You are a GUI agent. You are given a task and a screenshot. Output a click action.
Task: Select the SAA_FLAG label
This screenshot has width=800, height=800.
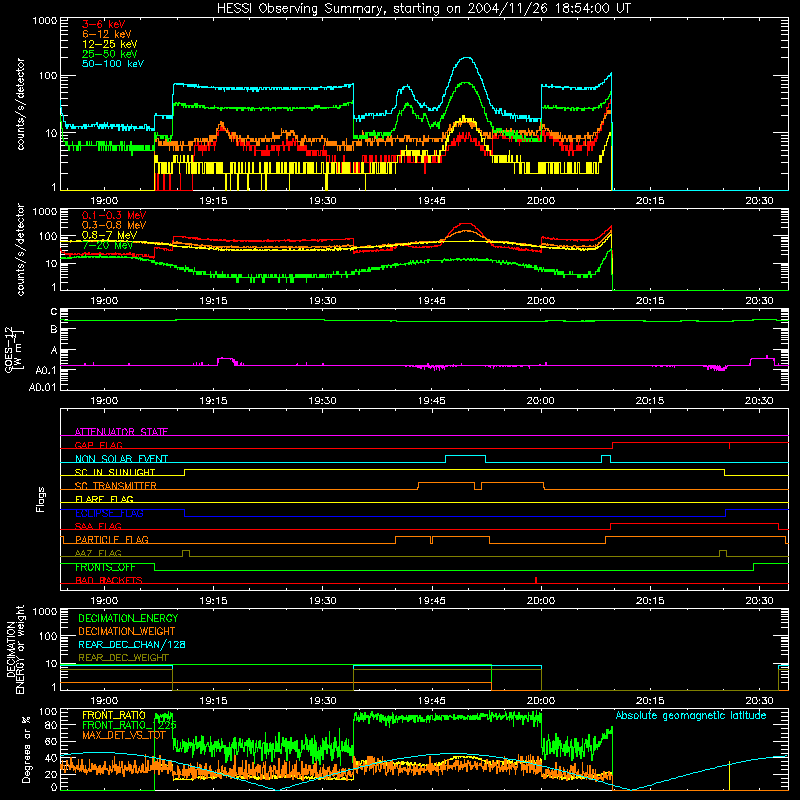tap(98, 526)
